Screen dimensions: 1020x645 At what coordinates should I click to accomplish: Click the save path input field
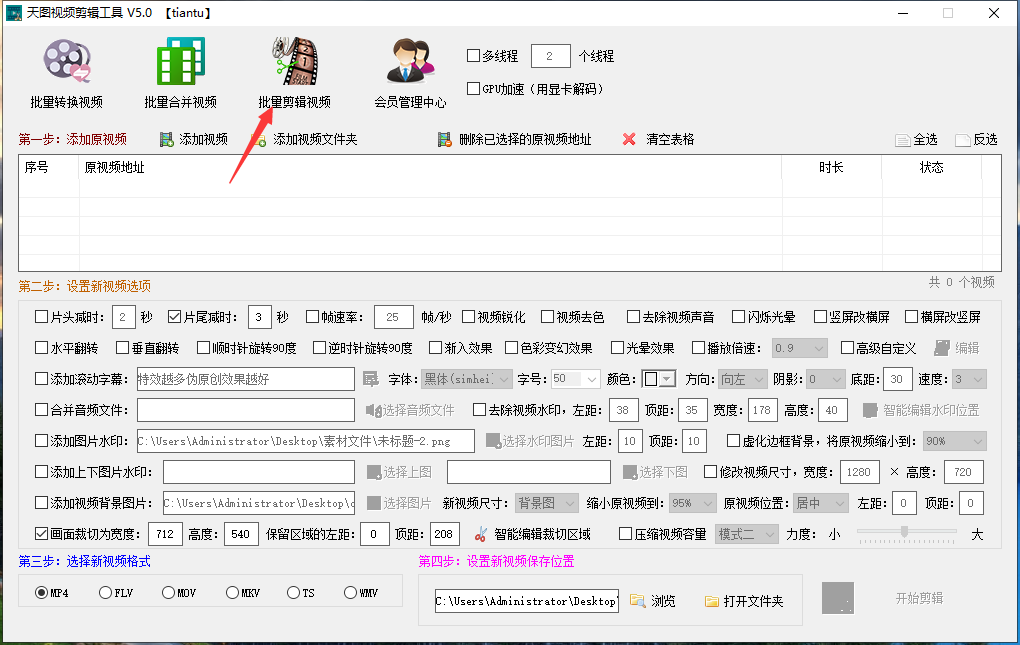tap(527, 601)
